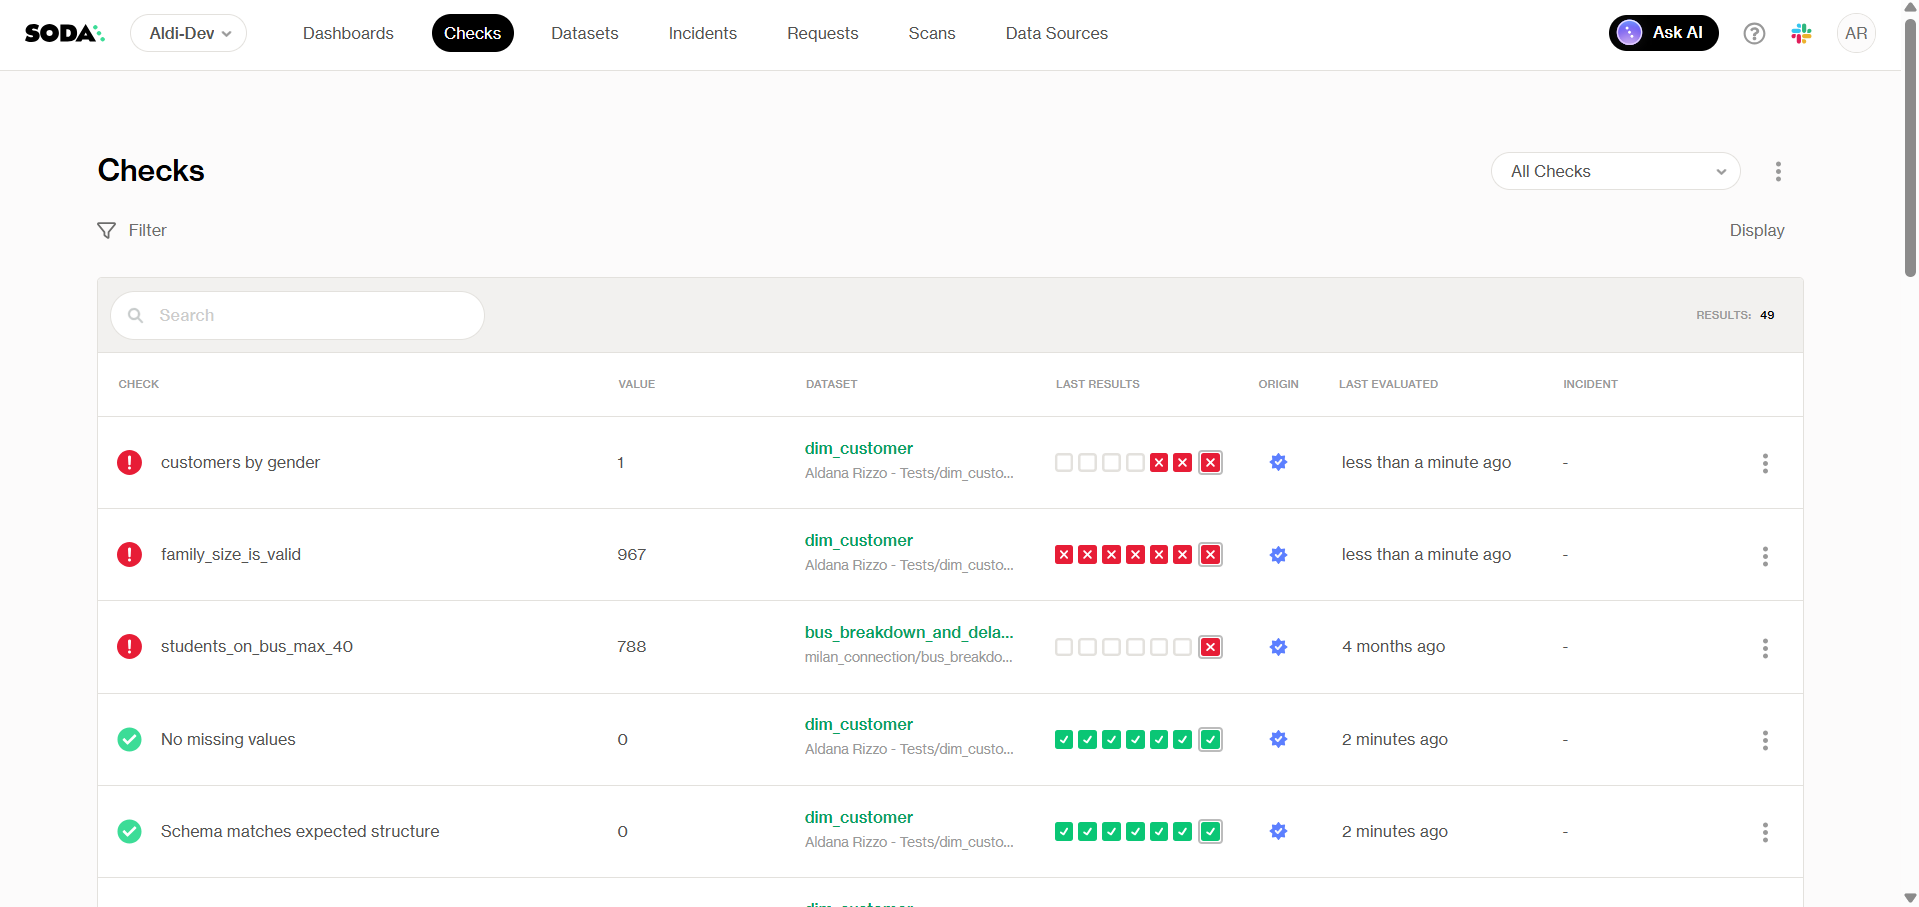Open the Display options
Viewport: 1919px width, 907px height.
1756,230
